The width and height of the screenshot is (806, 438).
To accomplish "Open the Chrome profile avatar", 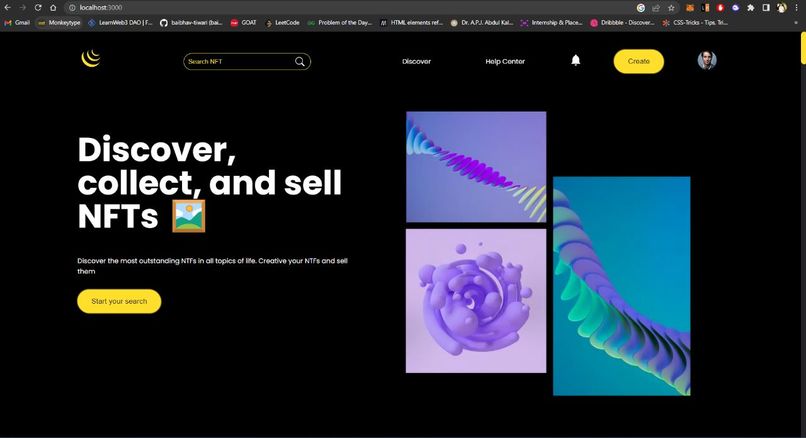I will 781,8.
